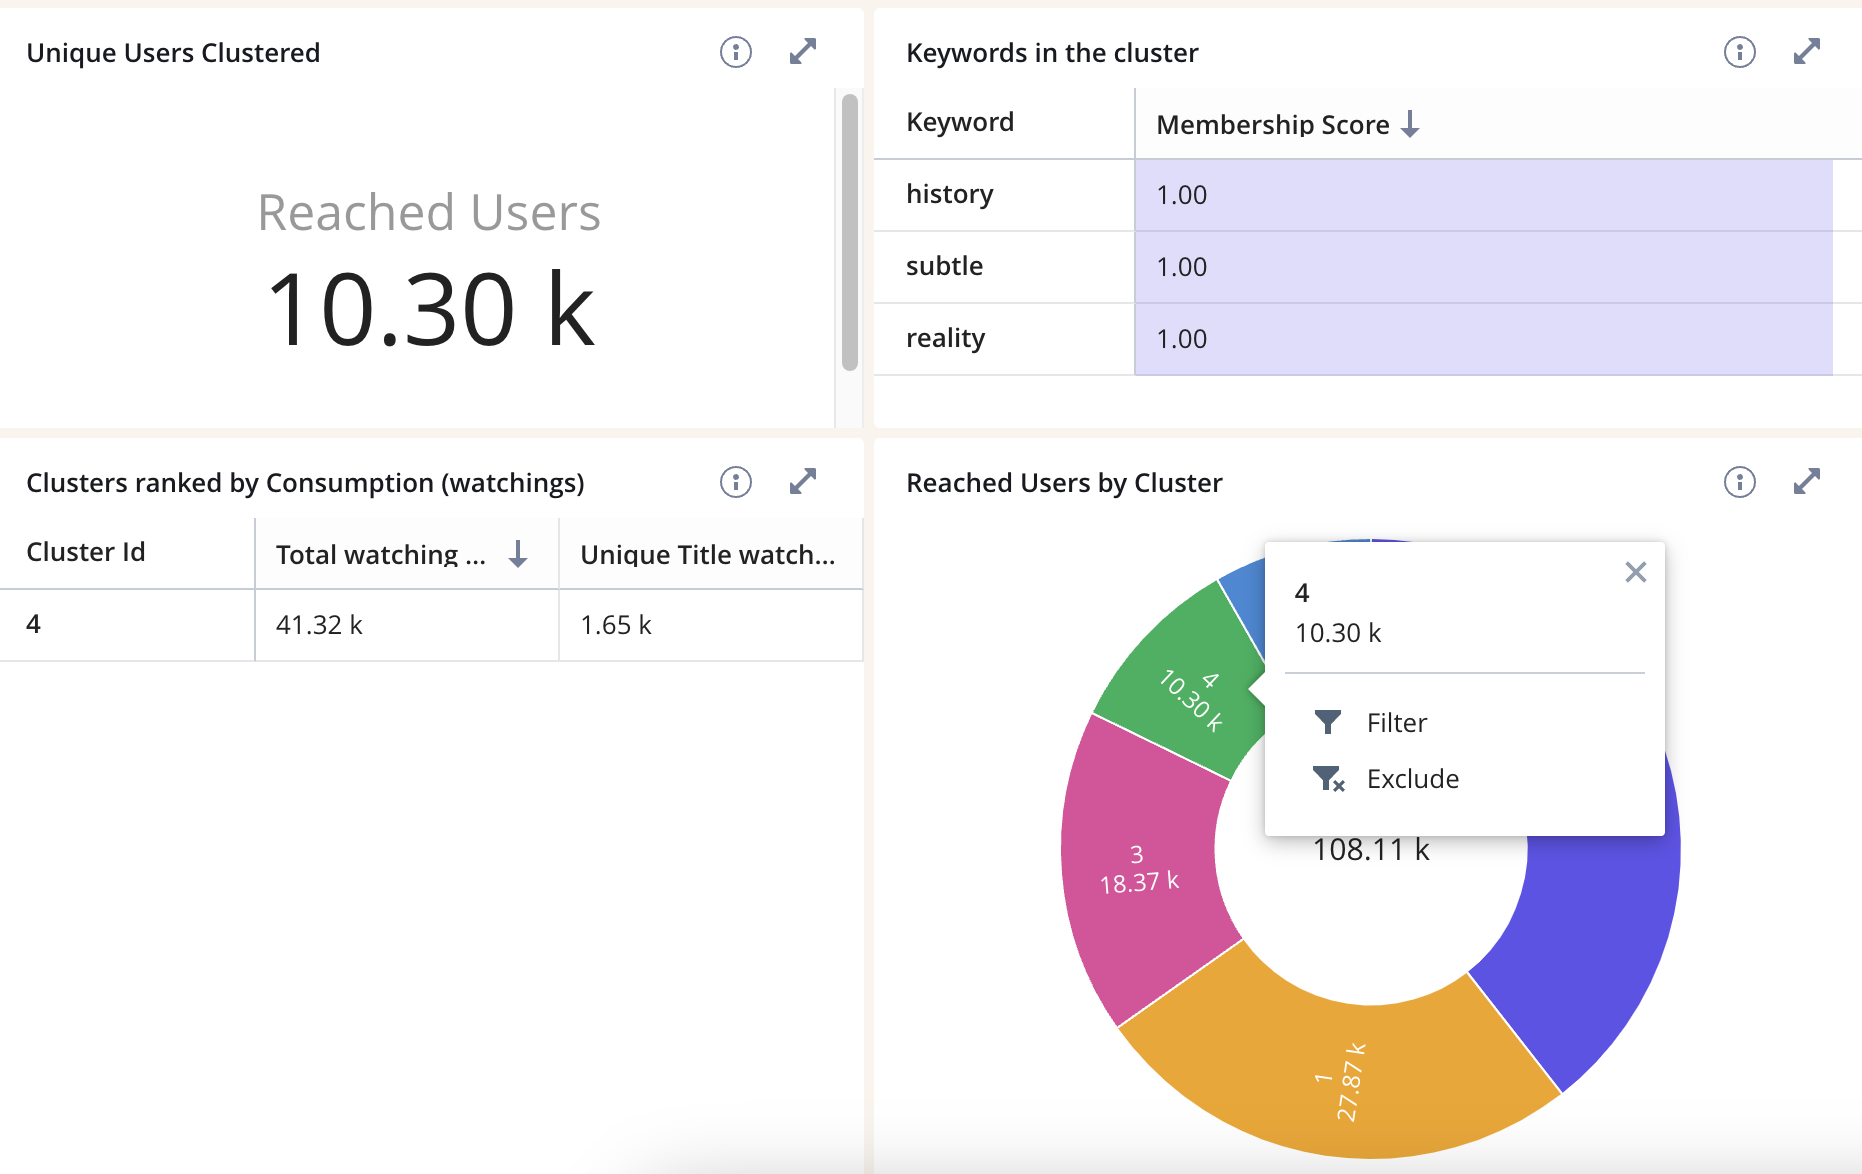This screenshot has height=1174, width=1862.
Task: Click the Keyword column header
Action: coord(1004,123)
